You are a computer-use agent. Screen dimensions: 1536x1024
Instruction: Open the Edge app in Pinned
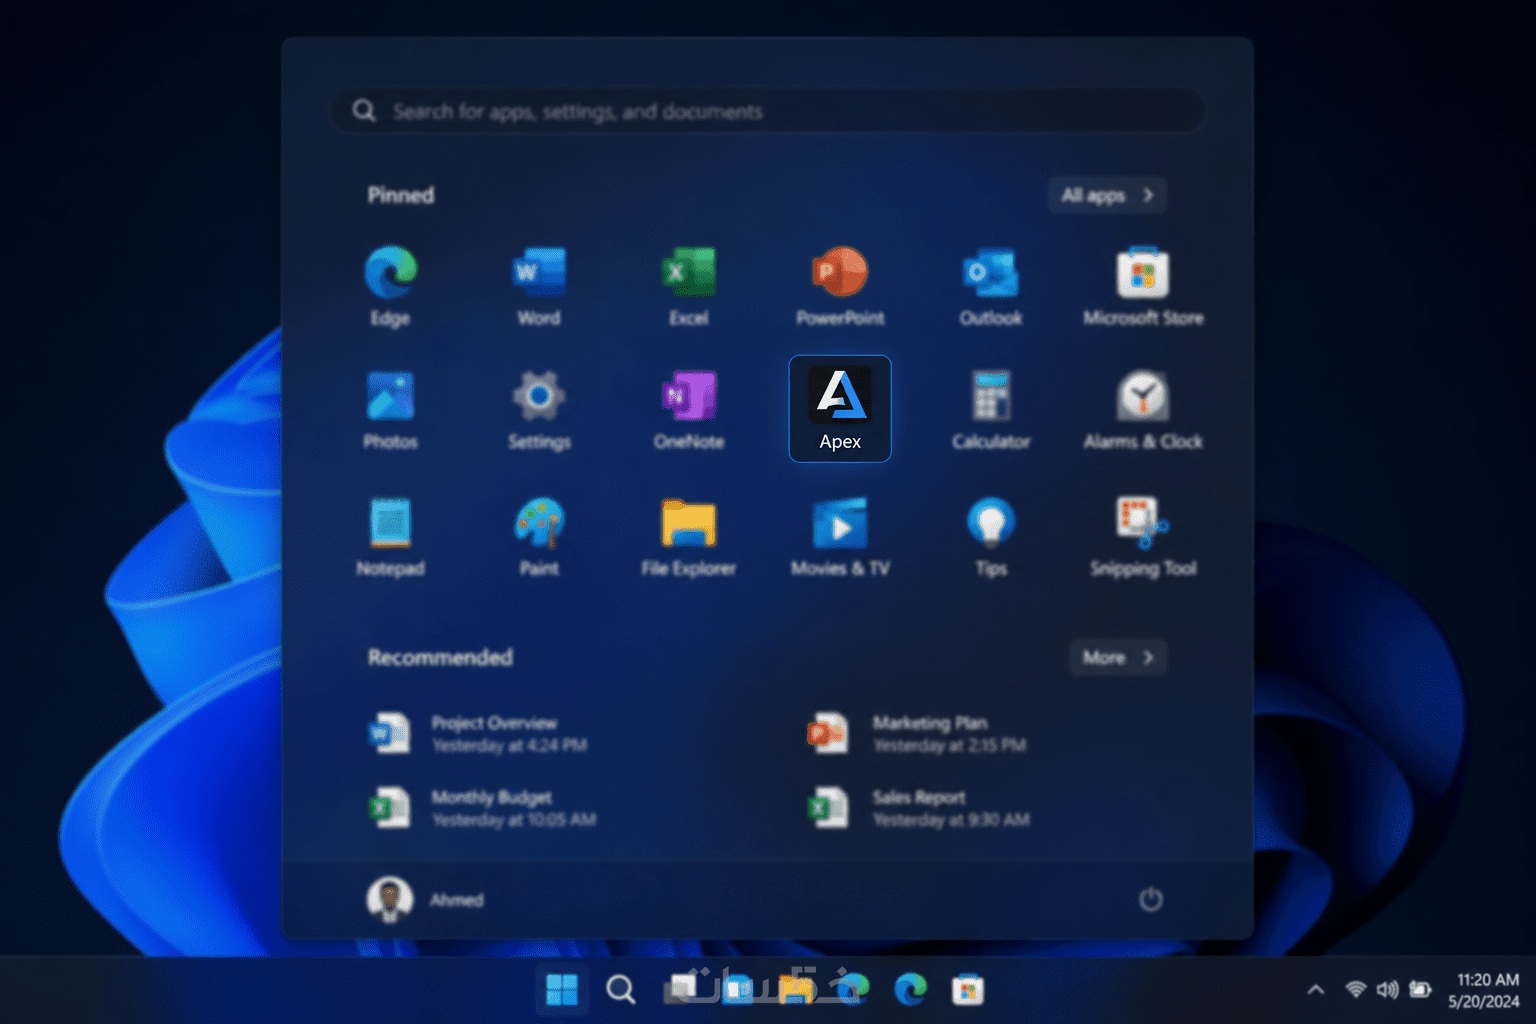click(390, 286)
